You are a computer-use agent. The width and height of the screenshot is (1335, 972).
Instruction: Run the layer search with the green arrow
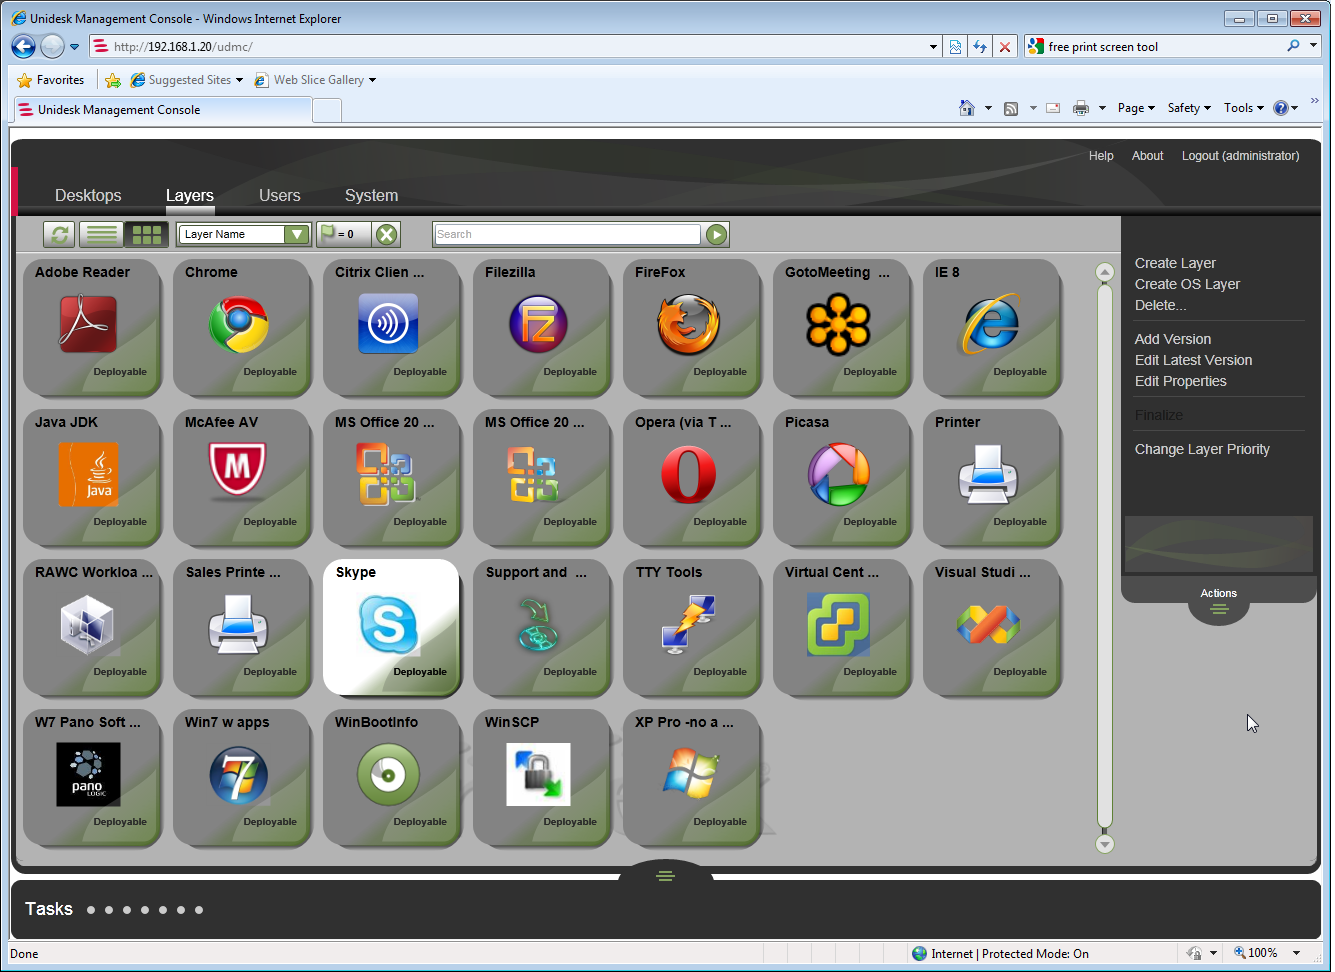[717, 234]
